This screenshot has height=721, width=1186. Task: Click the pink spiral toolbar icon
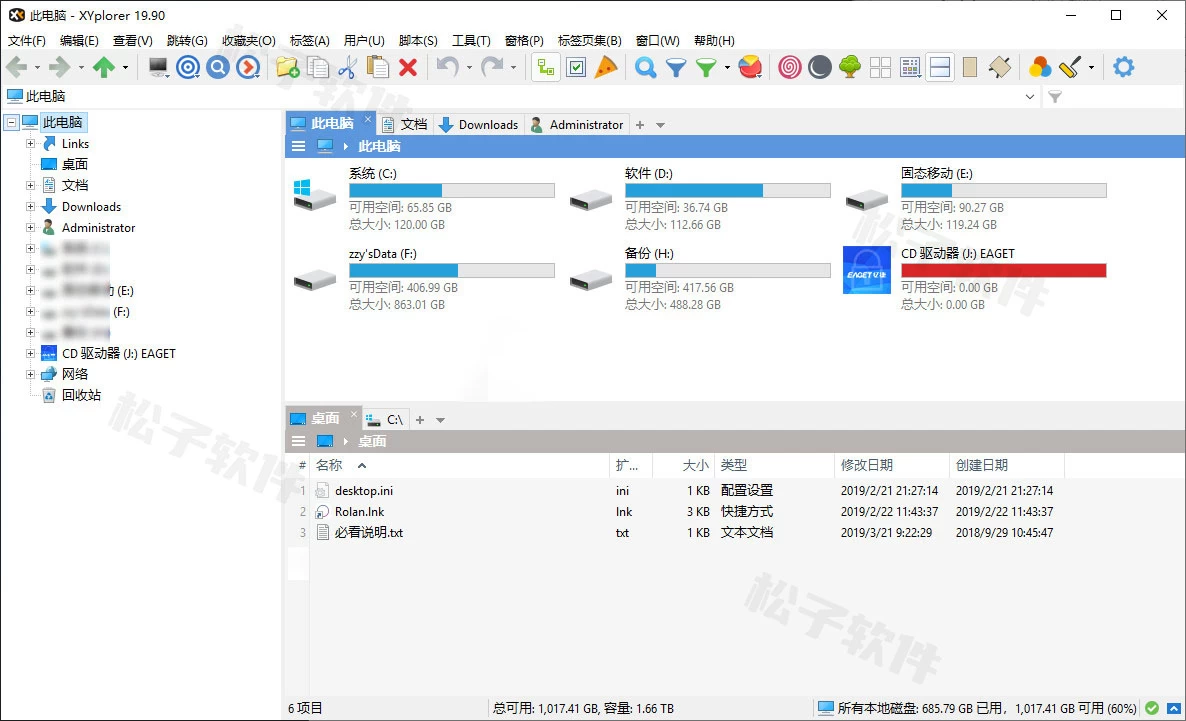click(790, 67)
